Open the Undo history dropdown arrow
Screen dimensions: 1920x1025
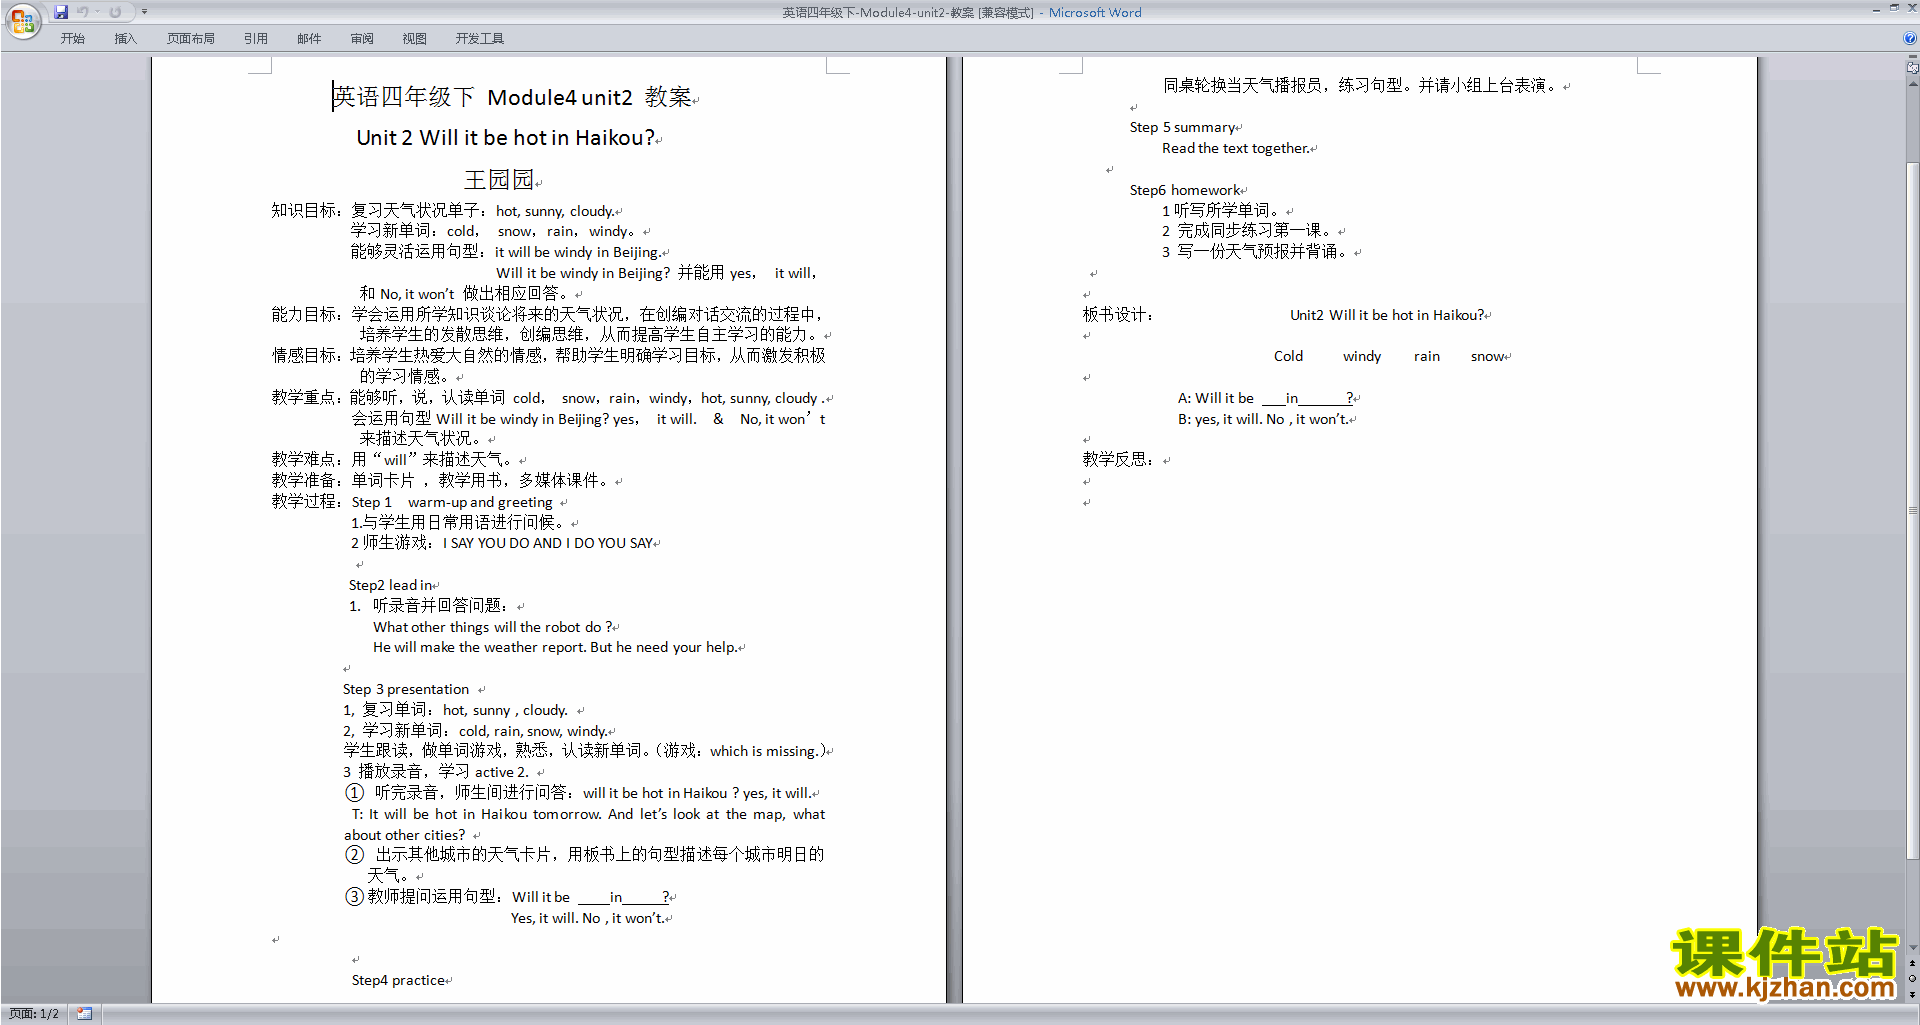coord(97,12)
